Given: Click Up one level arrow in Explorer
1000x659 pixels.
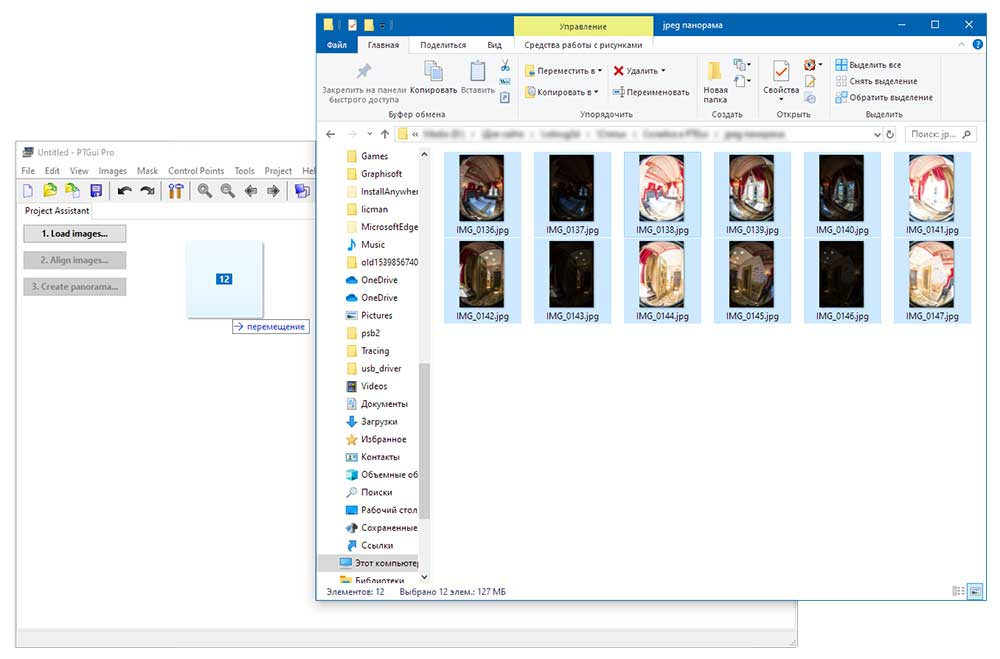Looking at the screenshot, I should (x=385, y=134).
